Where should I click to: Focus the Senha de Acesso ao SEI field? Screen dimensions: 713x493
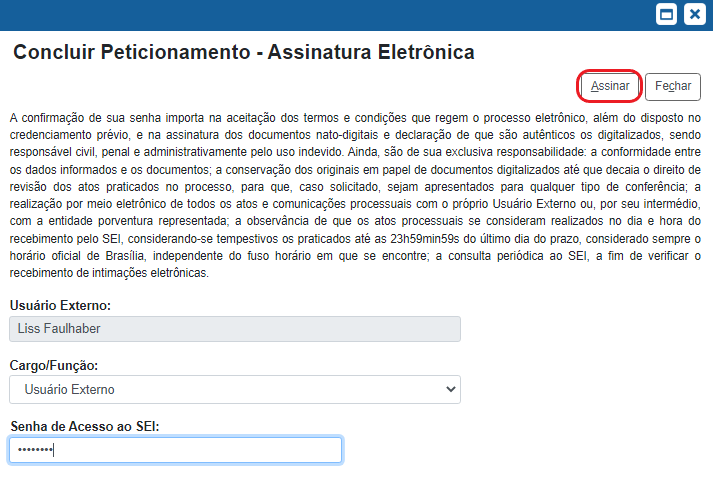click(x=176, y=450)
